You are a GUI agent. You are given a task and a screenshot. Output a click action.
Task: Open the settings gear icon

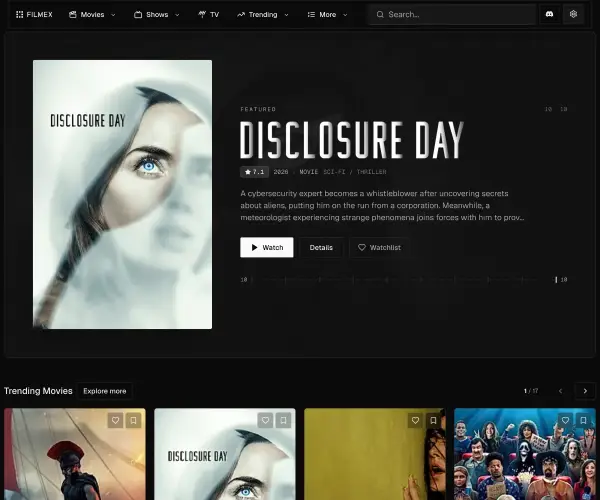click(573, 14)
